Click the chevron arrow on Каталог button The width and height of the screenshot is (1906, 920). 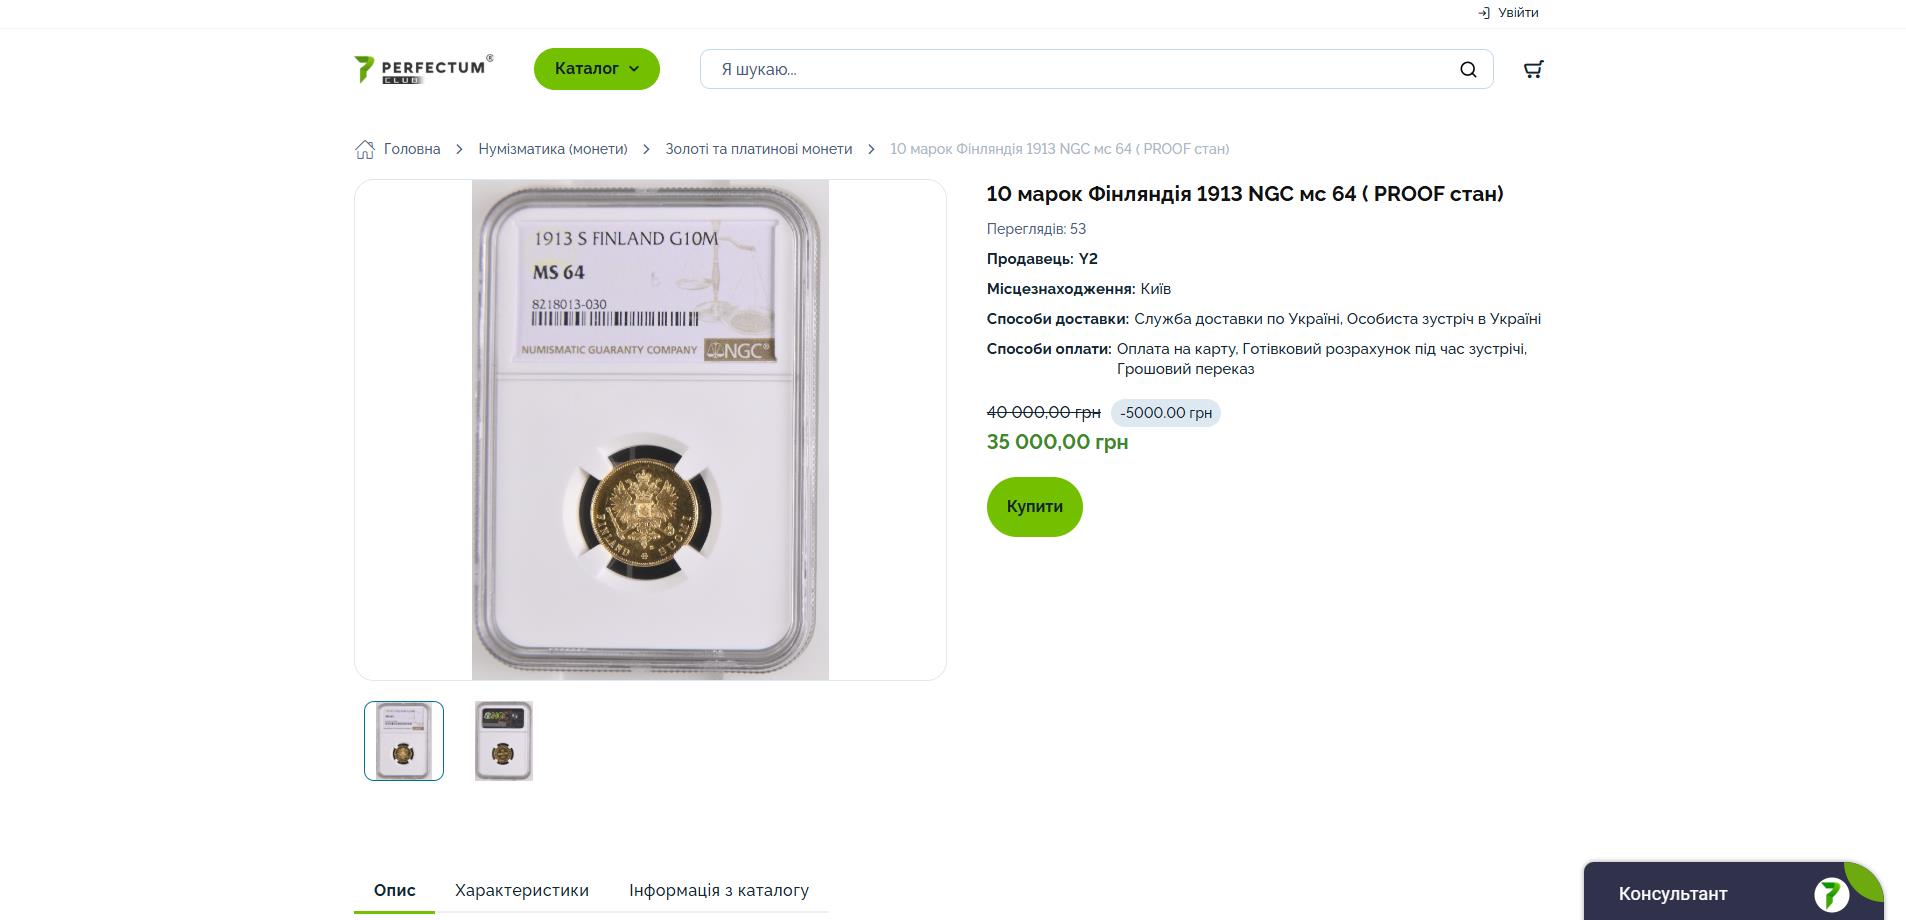click(633, 69)
